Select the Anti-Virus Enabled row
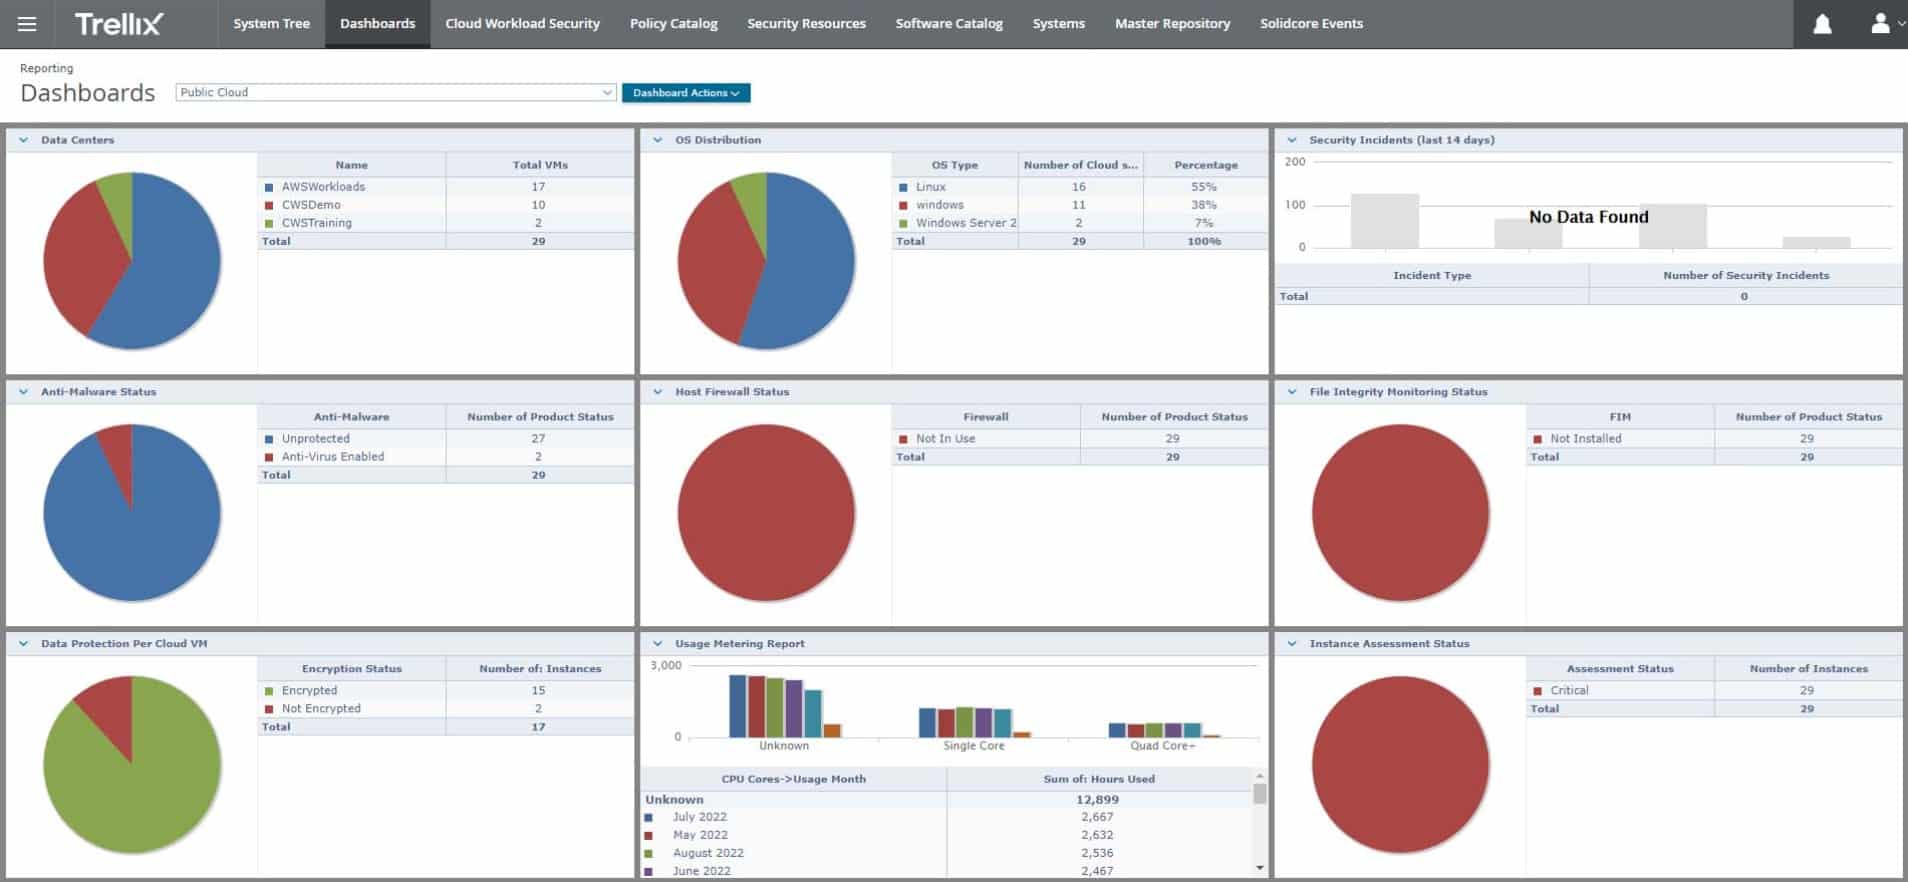Screen dimensions: 1908x882 pos(446,457)
